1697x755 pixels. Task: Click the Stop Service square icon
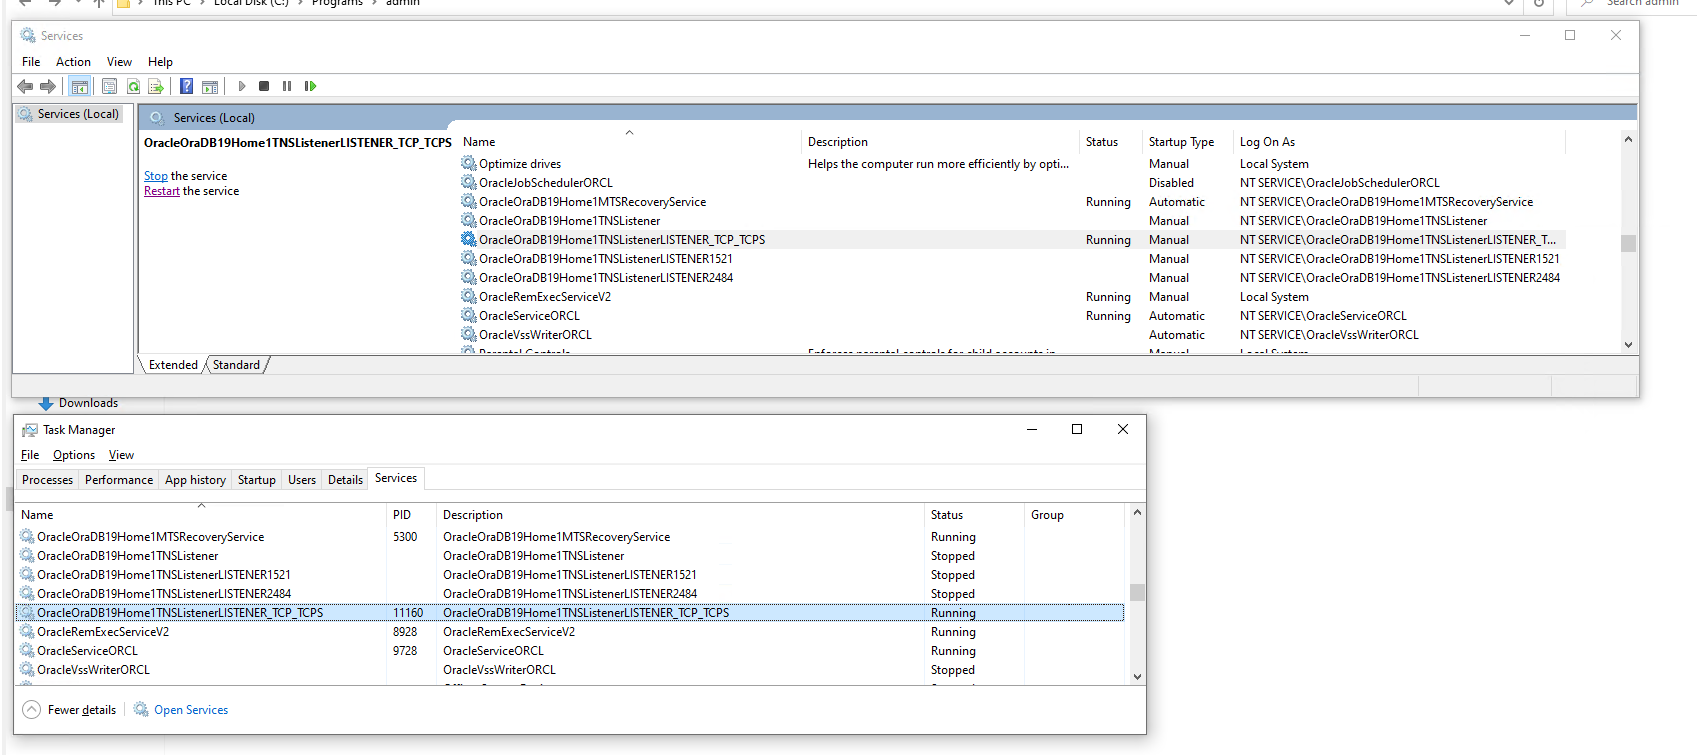pos(264,86)
